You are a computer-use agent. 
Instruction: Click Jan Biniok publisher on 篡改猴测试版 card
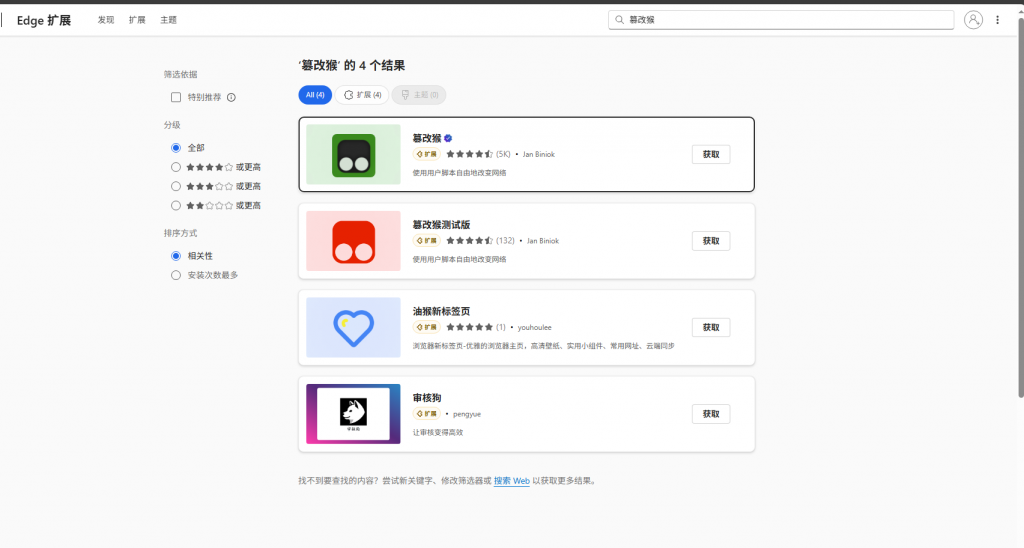[x=543, y=241]
